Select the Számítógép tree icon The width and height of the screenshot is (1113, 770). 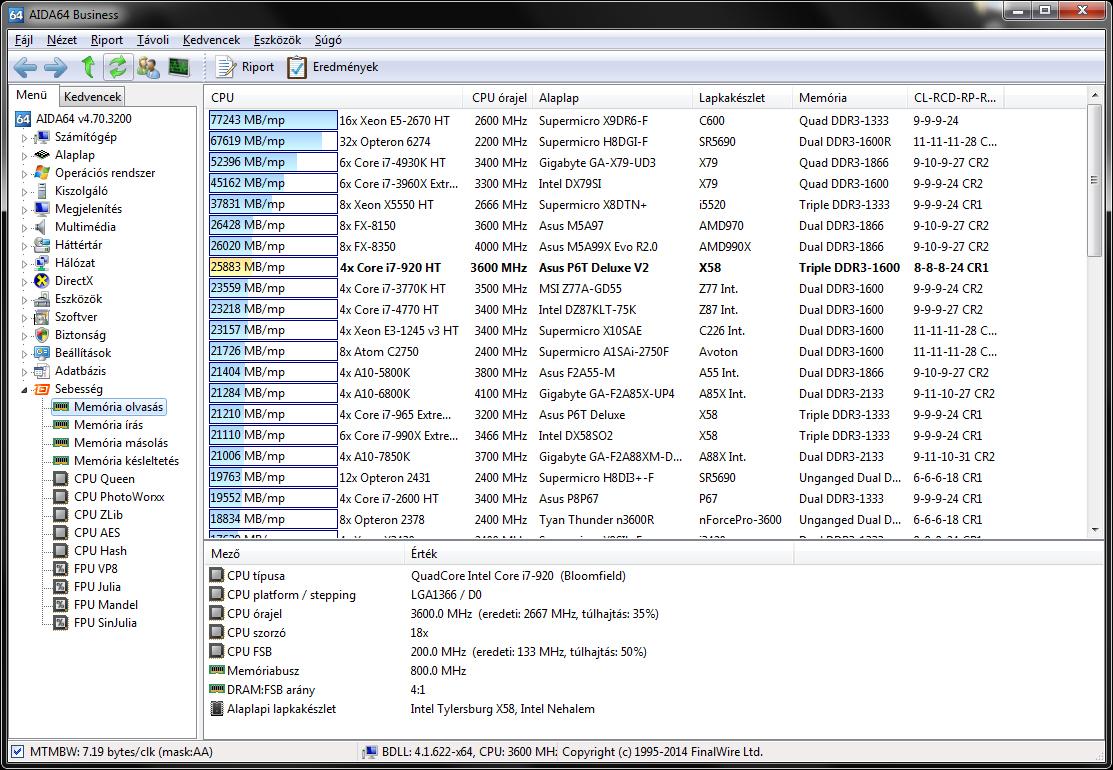tap(43, 137)
